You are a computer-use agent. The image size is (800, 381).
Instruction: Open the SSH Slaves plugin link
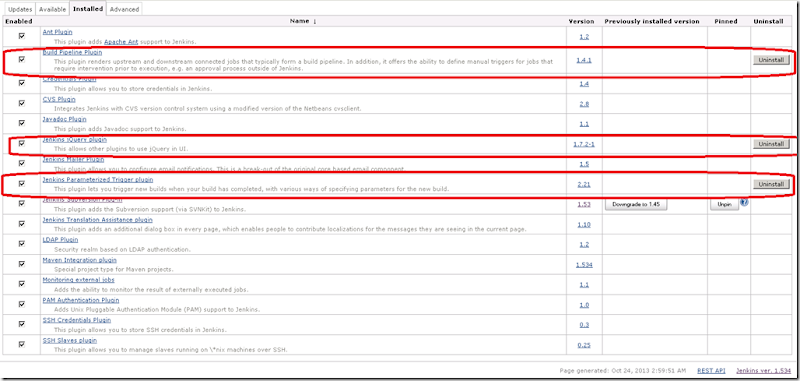tap(70, 340)
